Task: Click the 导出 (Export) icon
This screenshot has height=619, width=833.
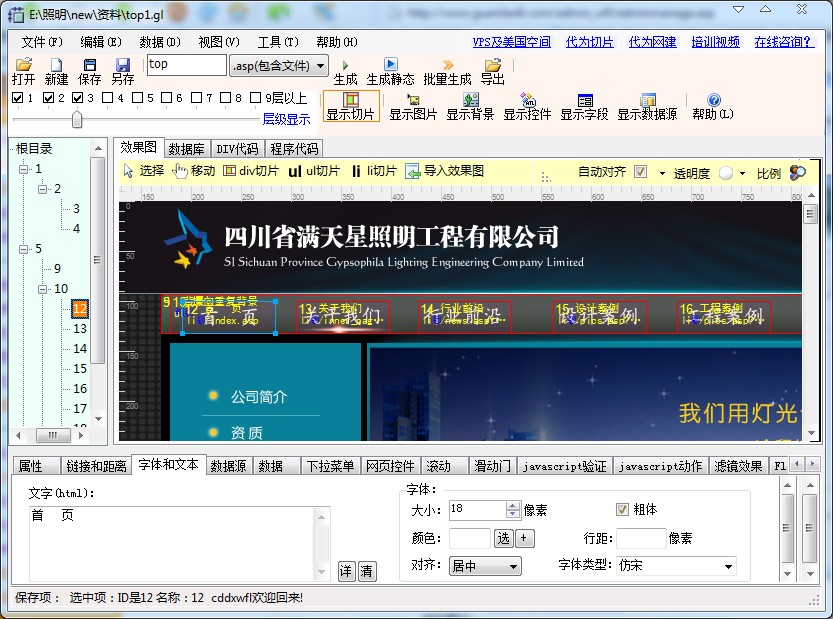Action: [492, 65]
